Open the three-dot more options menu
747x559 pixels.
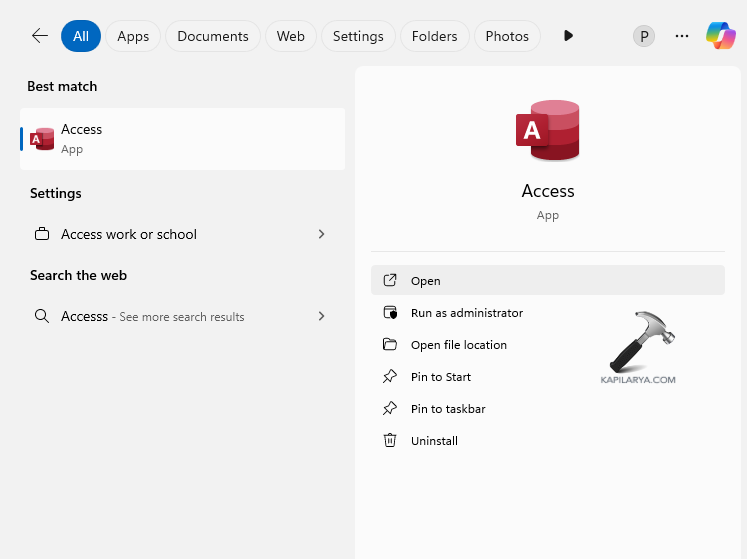(682, 36)
